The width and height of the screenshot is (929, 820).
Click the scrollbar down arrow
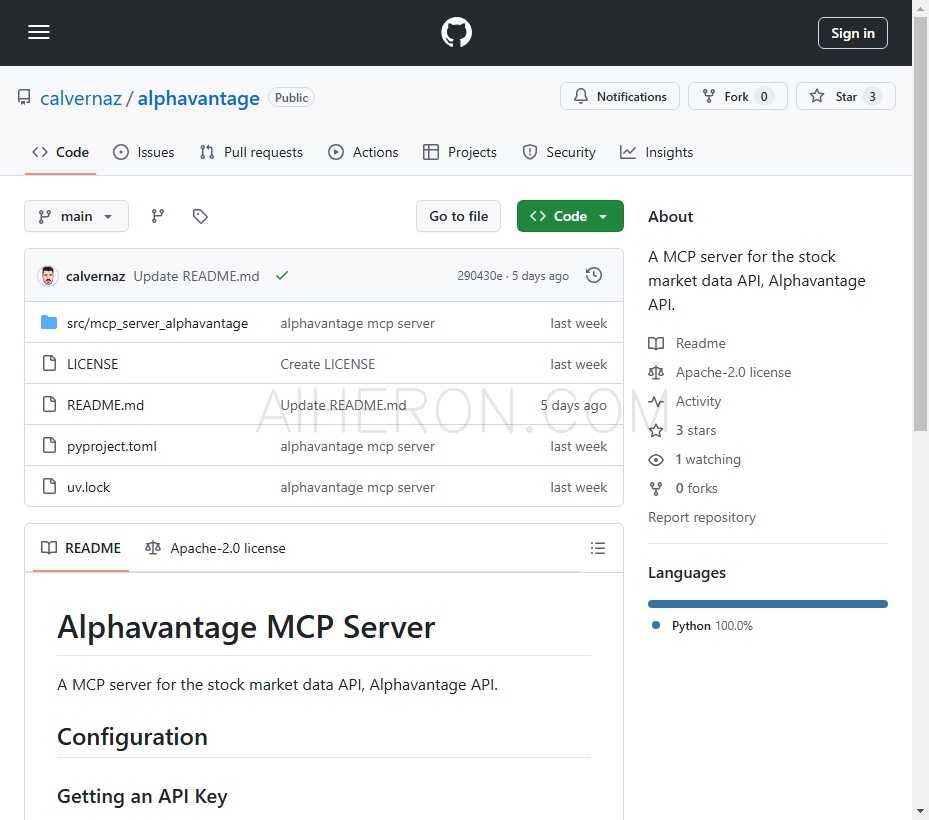920,812
